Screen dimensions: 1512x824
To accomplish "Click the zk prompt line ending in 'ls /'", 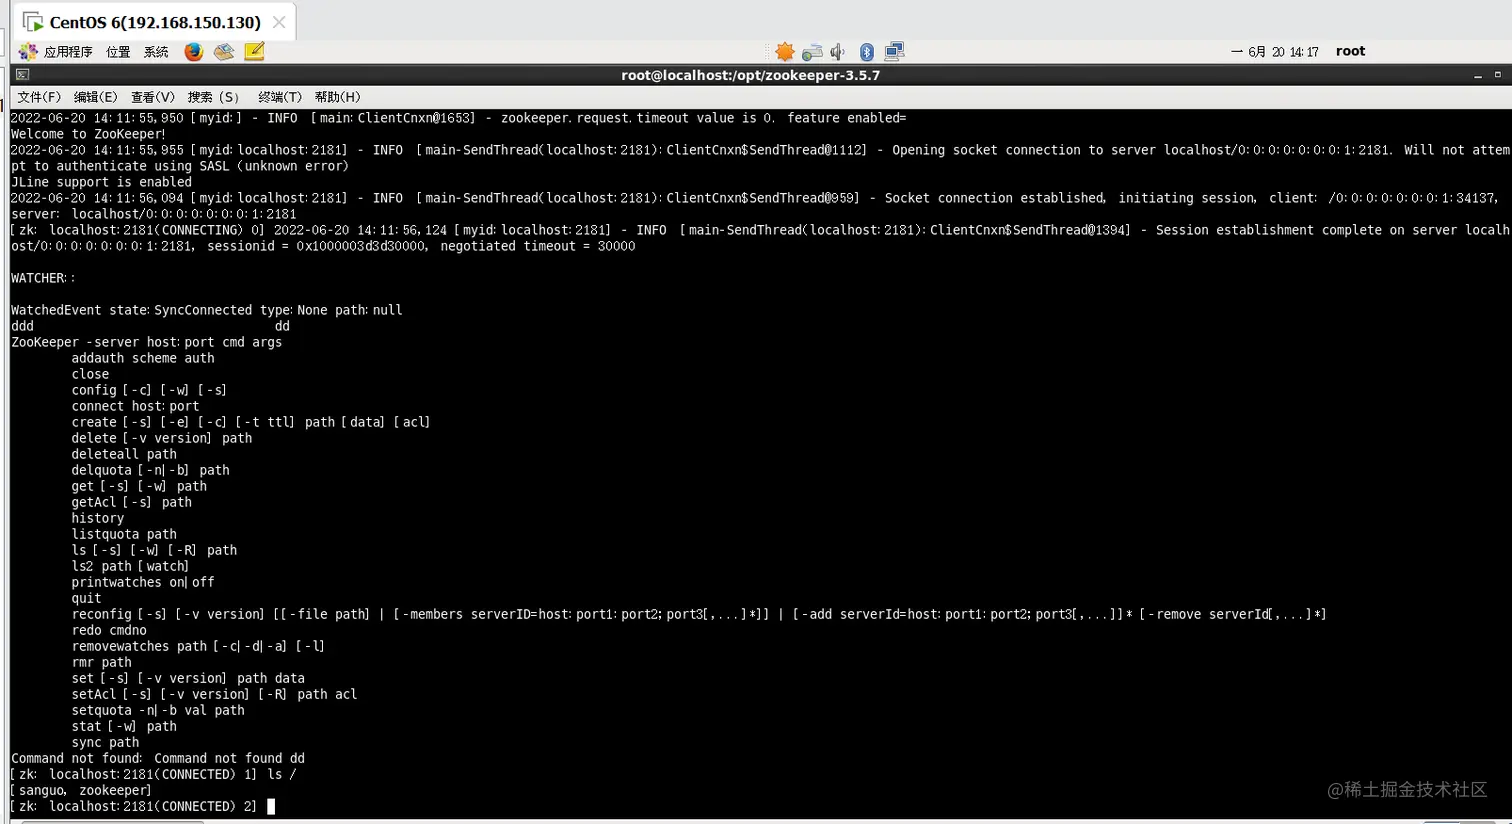I will click(x=154, y=774).
